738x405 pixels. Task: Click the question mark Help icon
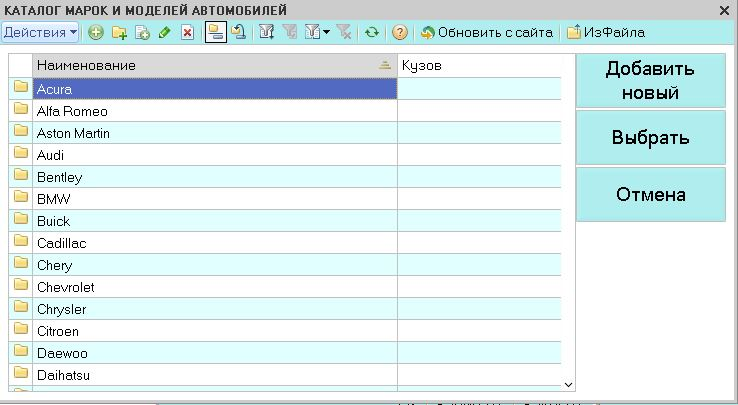(x=400, y=32)
